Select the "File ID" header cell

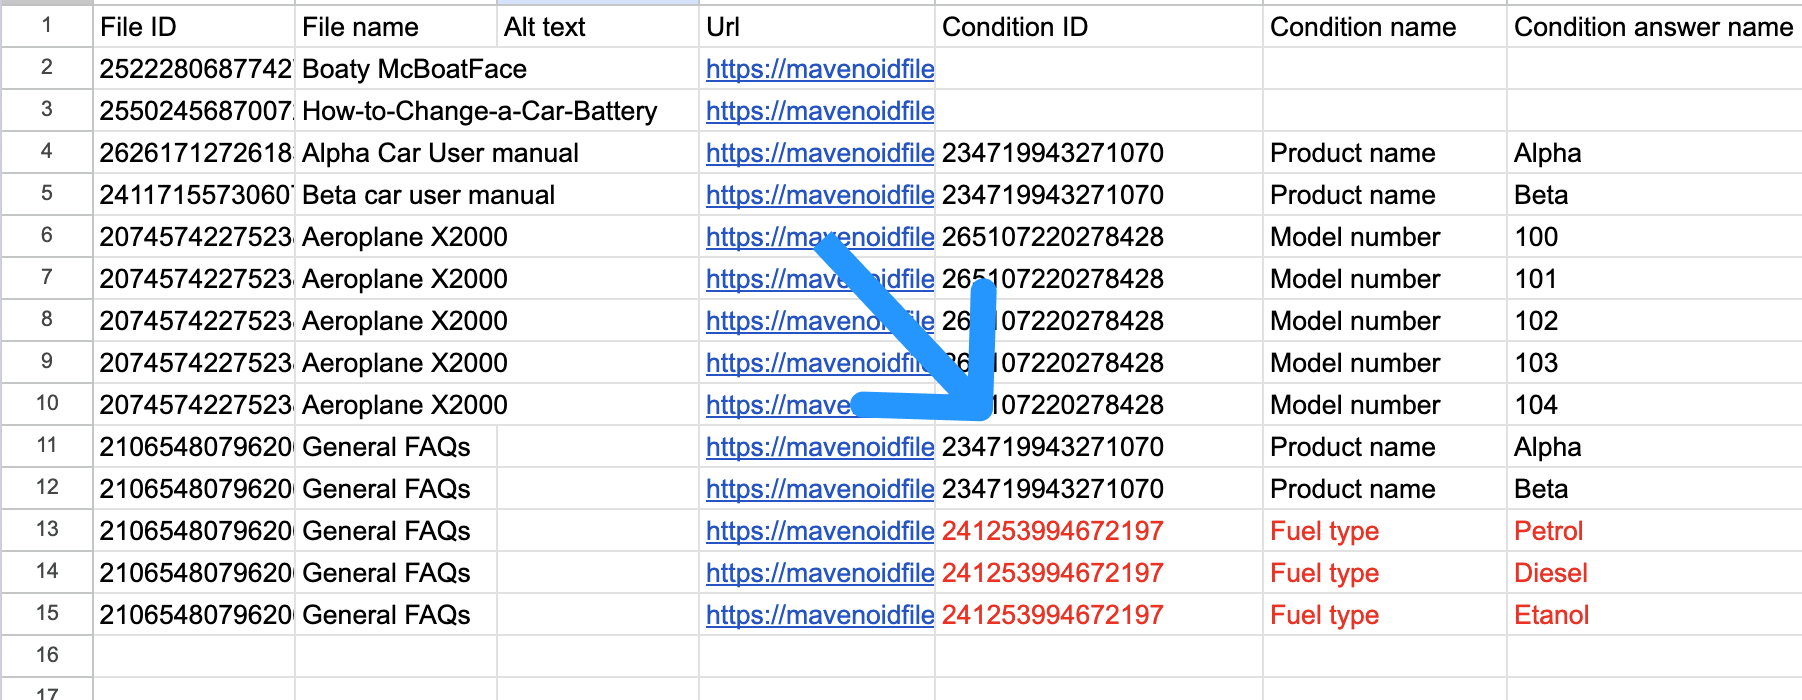coord(194,27)
